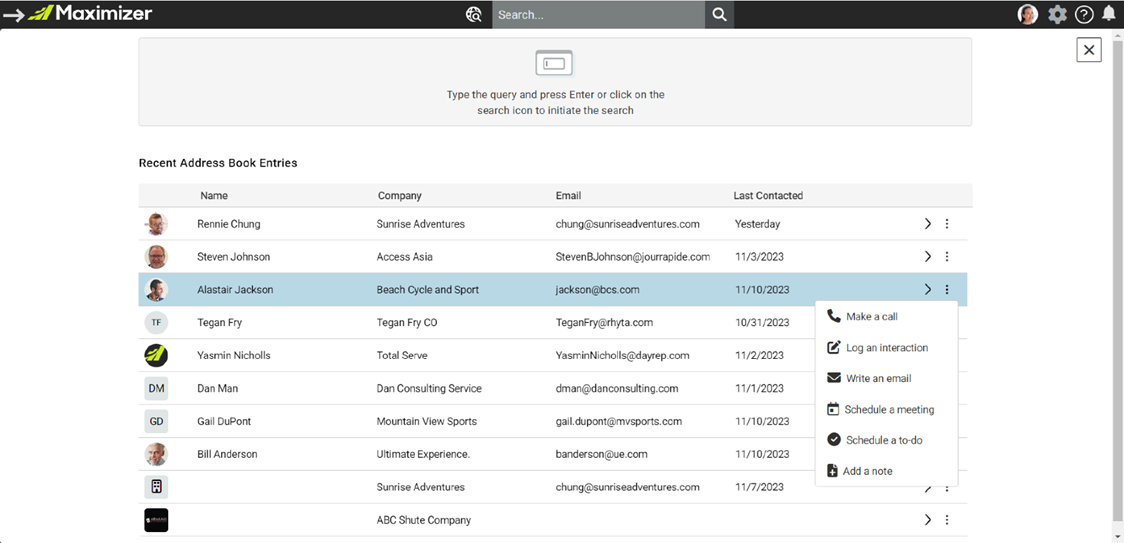Click the Search input field
The image size is (1124, 543).
tap(599, 14)
